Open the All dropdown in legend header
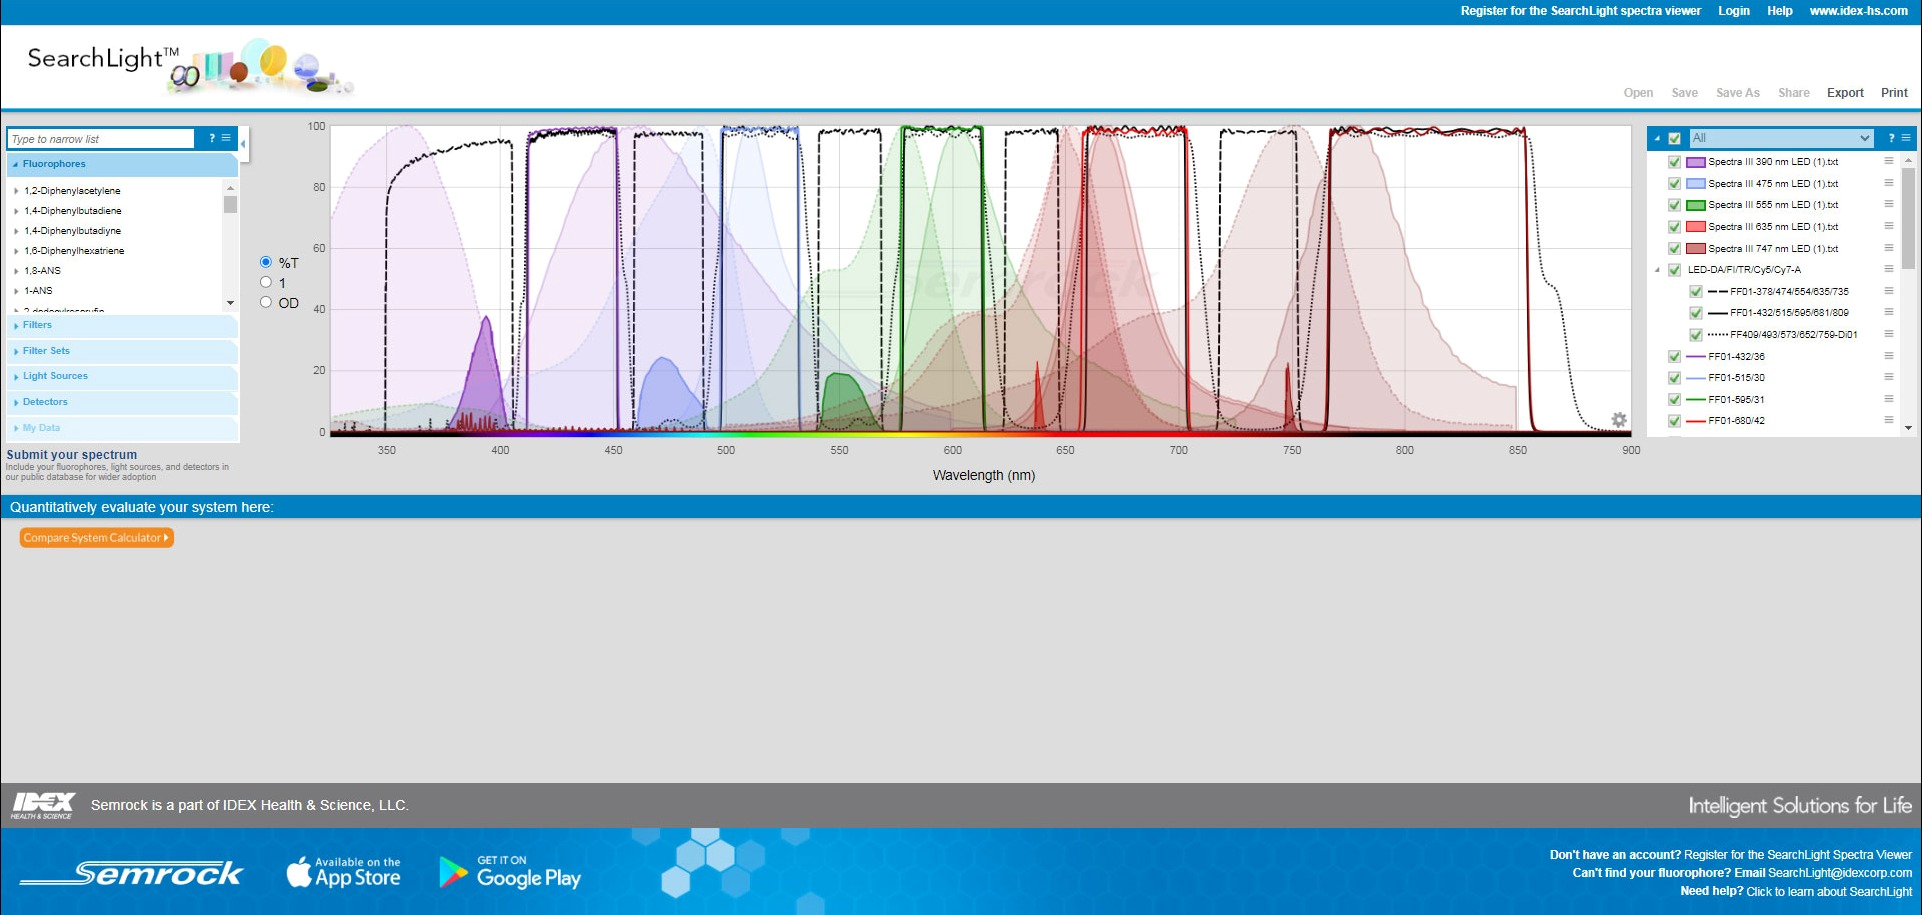 tap(1781, 138)
